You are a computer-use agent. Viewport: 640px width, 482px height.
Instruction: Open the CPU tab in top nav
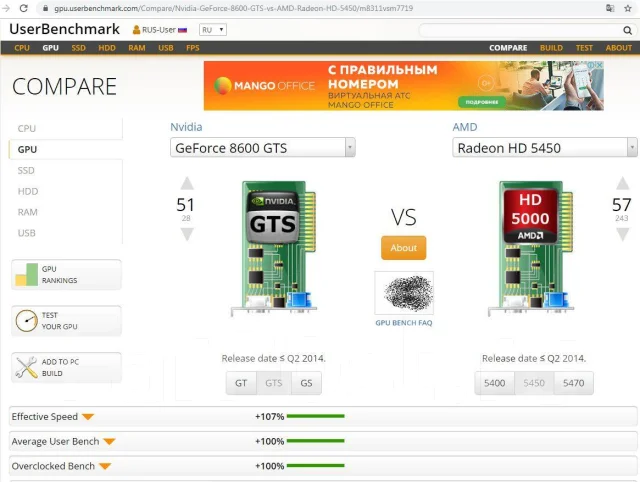point(22,48)
